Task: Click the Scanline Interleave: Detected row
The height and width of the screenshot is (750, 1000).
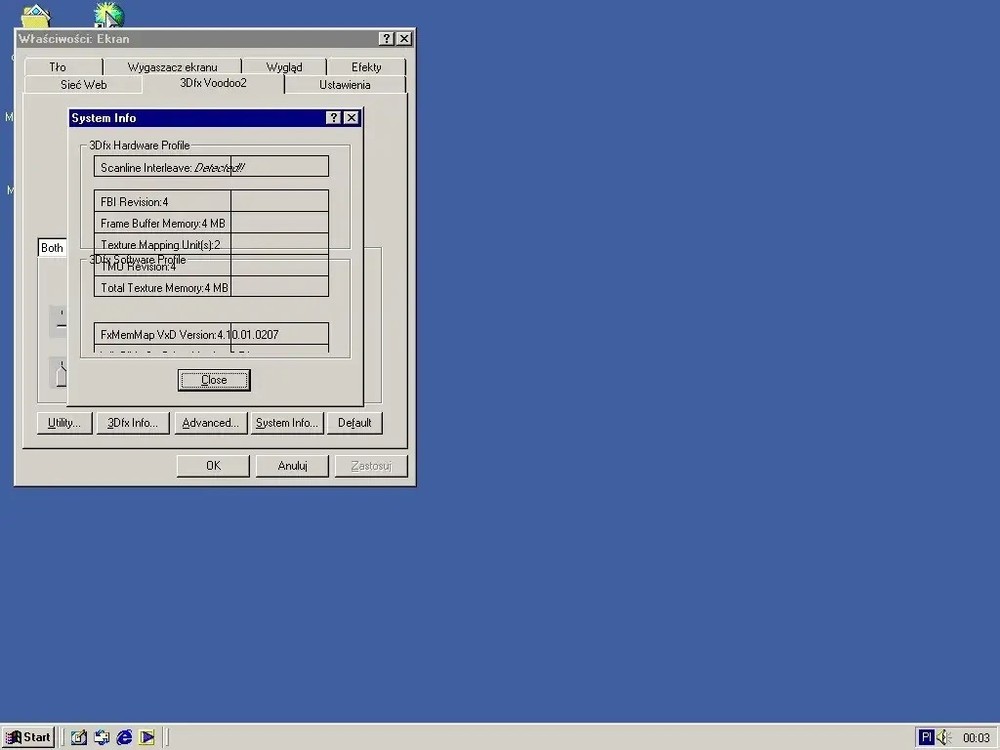Action: click(x=211, y=166)
